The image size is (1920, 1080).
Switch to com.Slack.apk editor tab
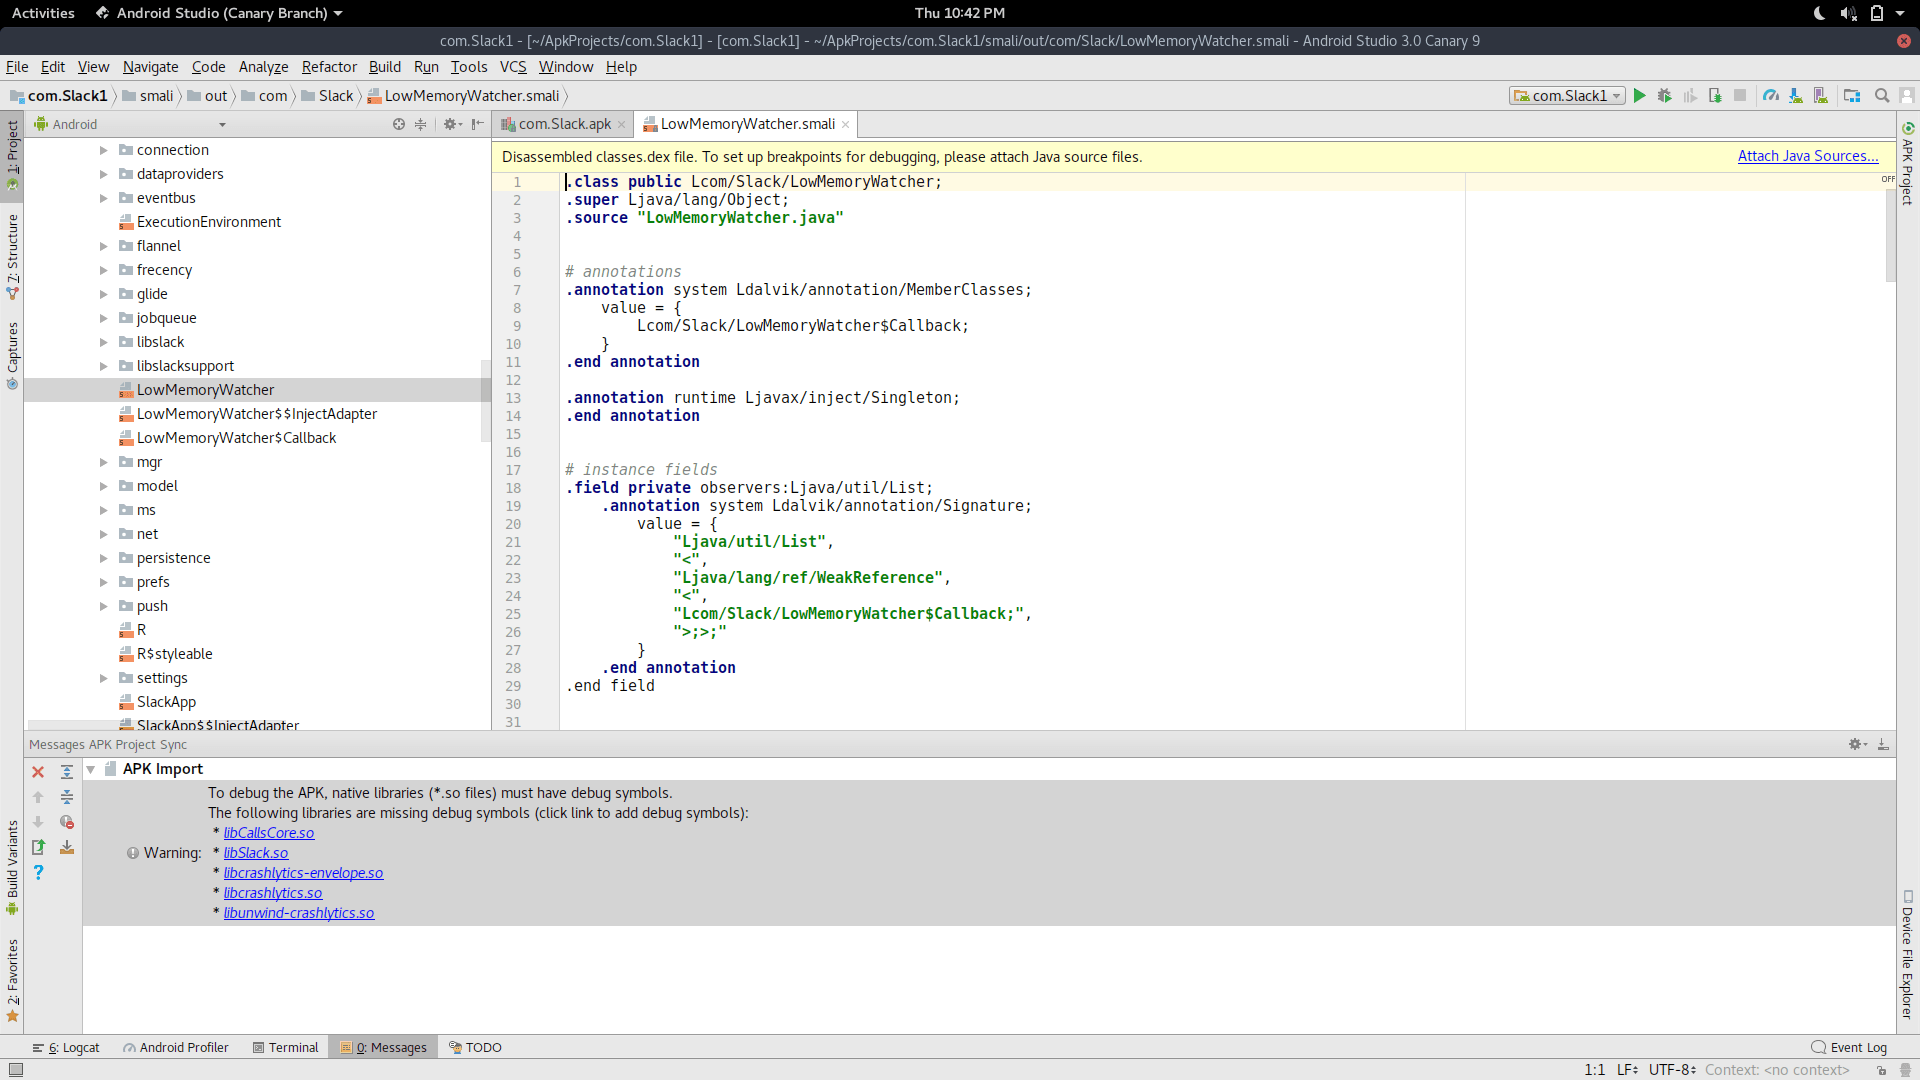click(x=563, y=124)
